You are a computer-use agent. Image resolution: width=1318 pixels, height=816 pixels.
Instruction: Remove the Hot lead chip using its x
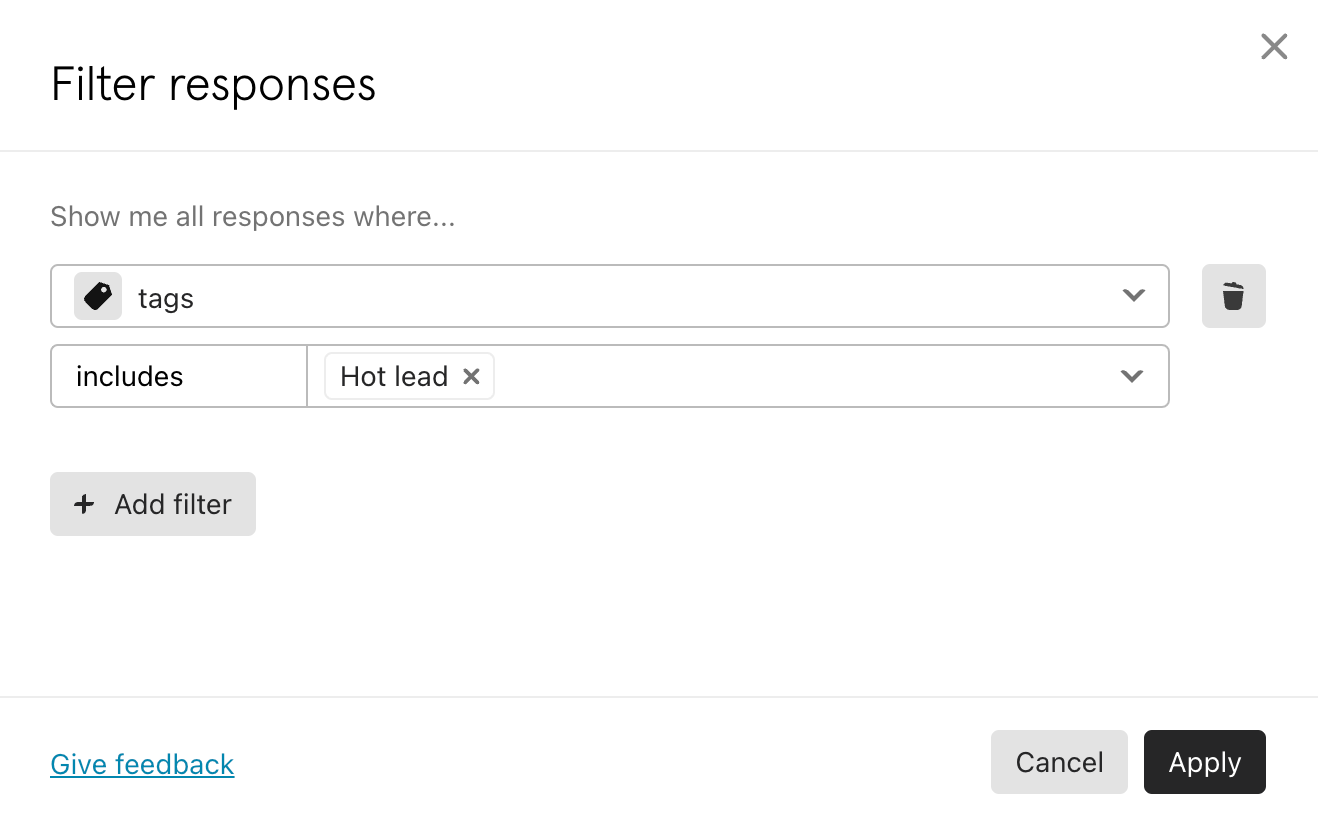(471, 376)
